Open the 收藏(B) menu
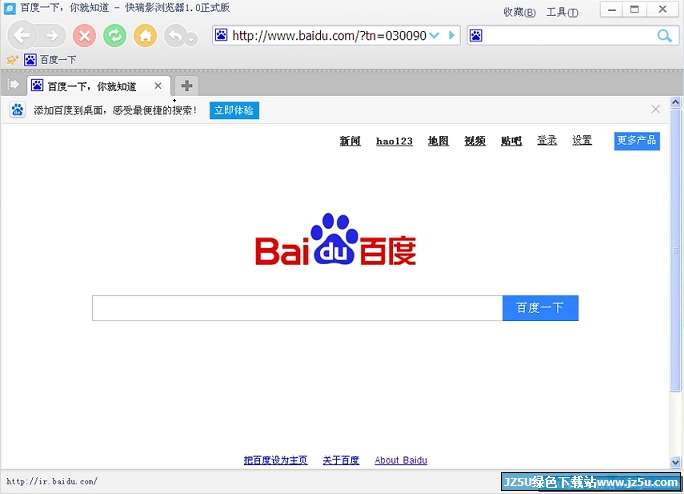The height and width of the screenshot is (494, 684). [520, 12]
